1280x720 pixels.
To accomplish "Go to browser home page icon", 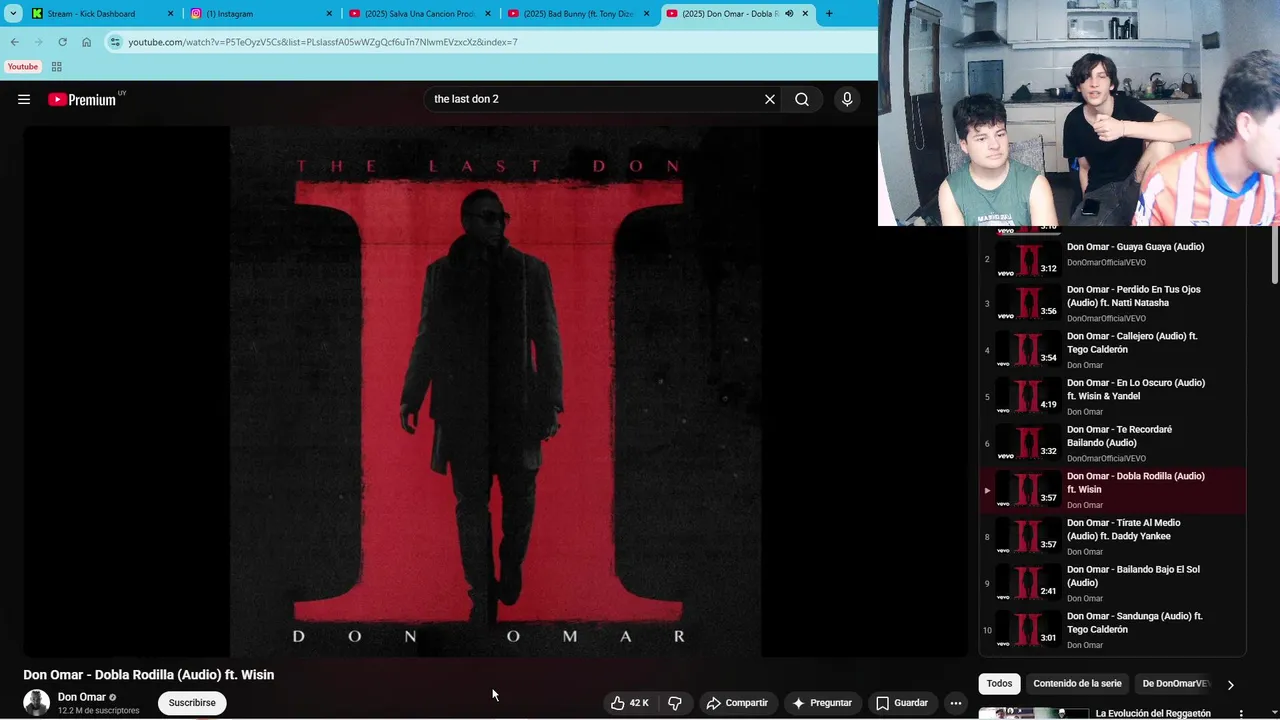I will 86,42.
